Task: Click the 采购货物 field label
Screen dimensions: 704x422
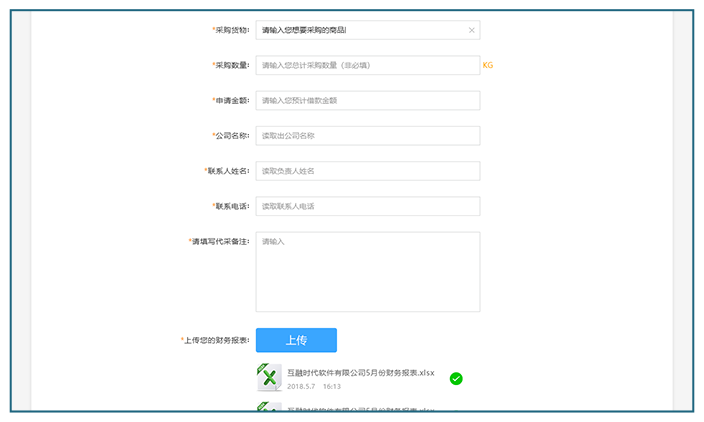Action: tap(231, 31)
